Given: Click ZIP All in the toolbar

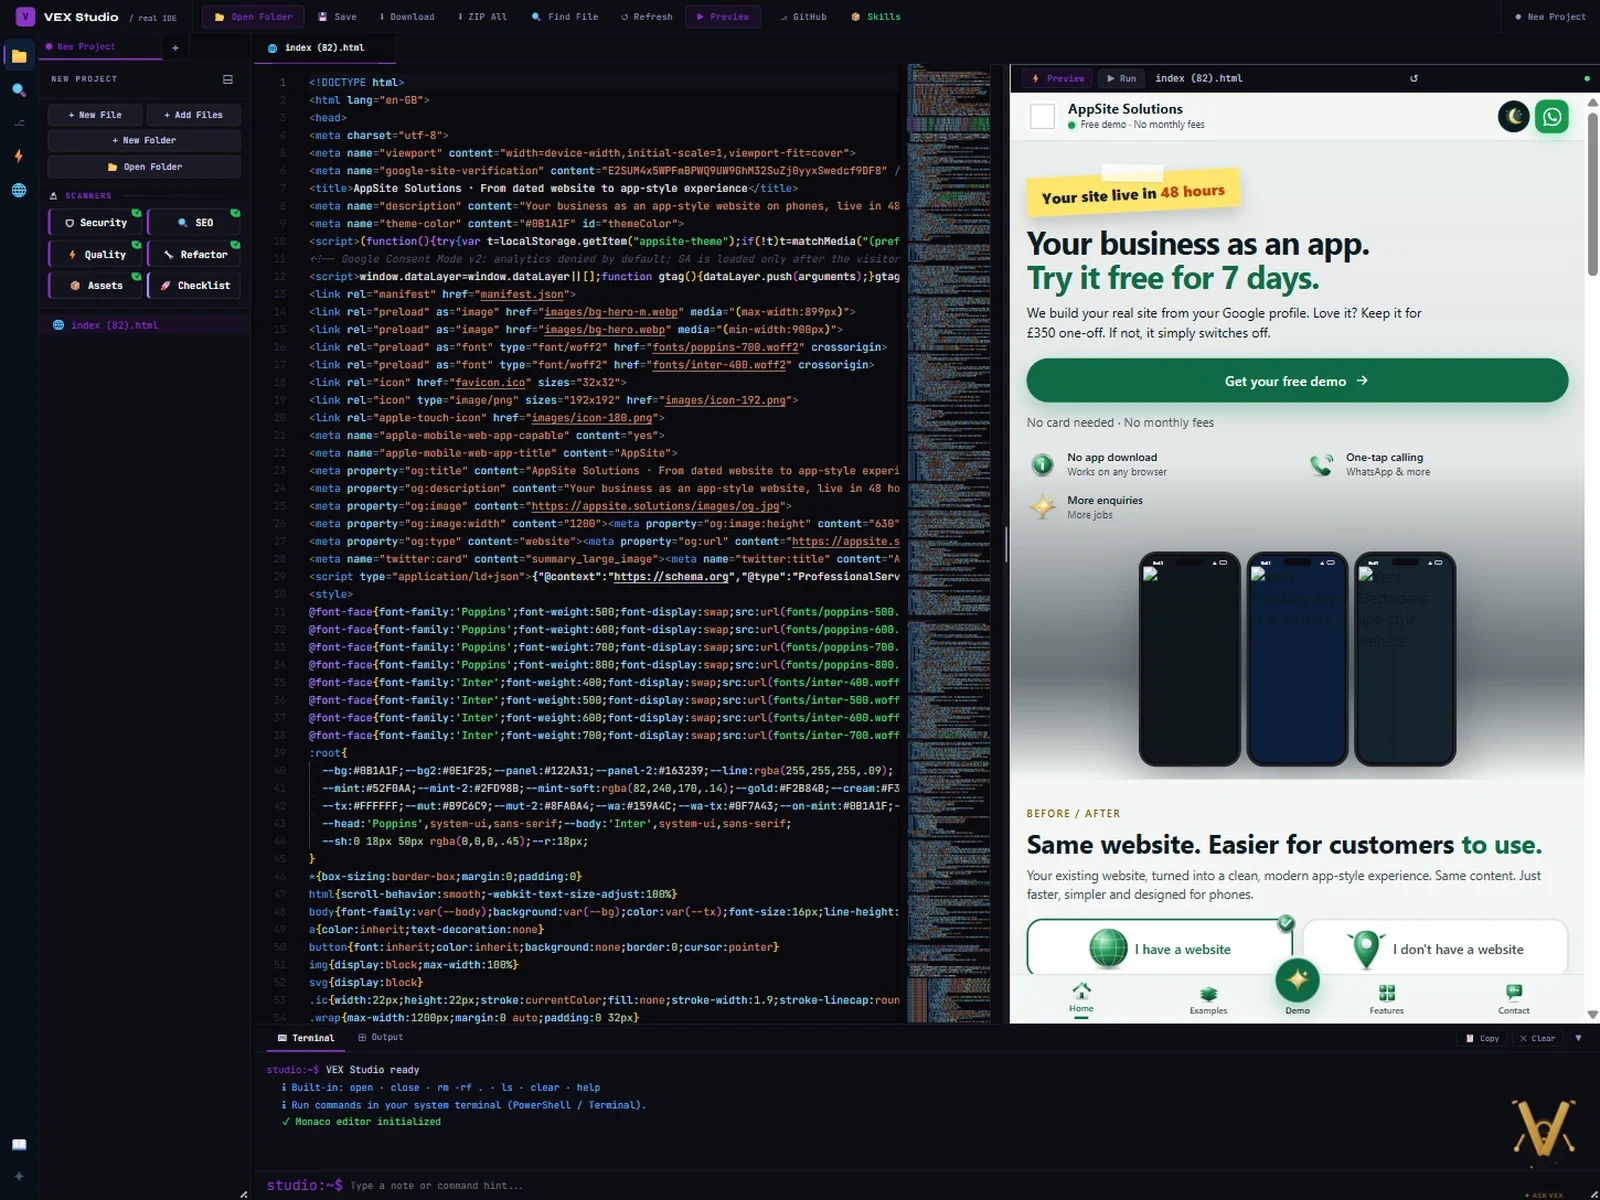Looking at the screenshot, I should (x=482, y=17).
